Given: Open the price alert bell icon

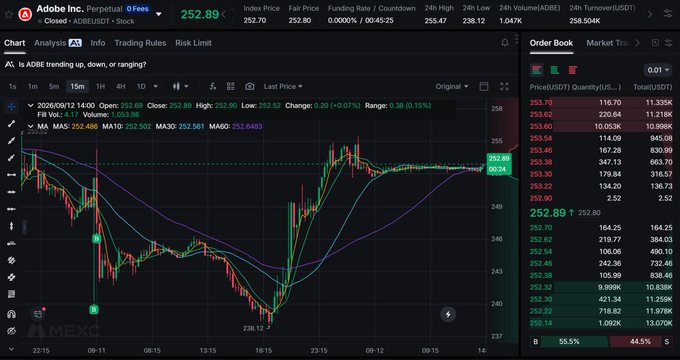Looking at the screenshot, I should (505, 43).
